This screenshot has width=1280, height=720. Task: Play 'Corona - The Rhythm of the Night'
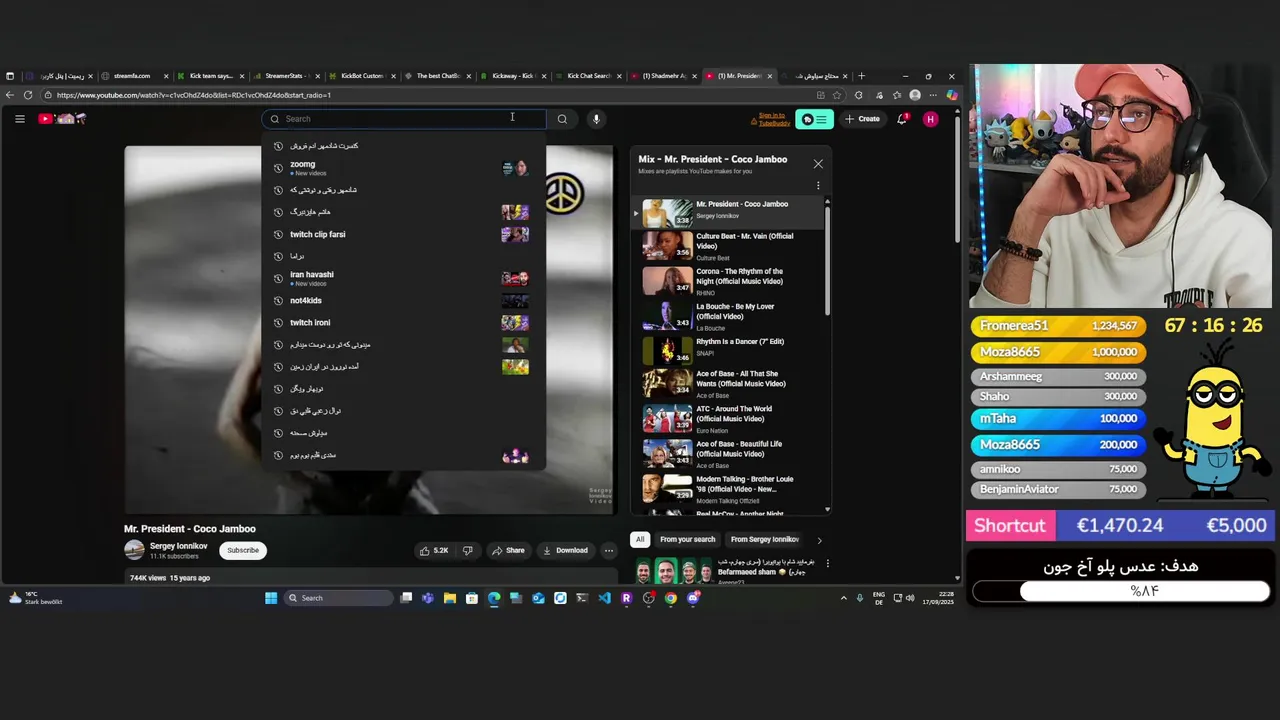point(730,280)
